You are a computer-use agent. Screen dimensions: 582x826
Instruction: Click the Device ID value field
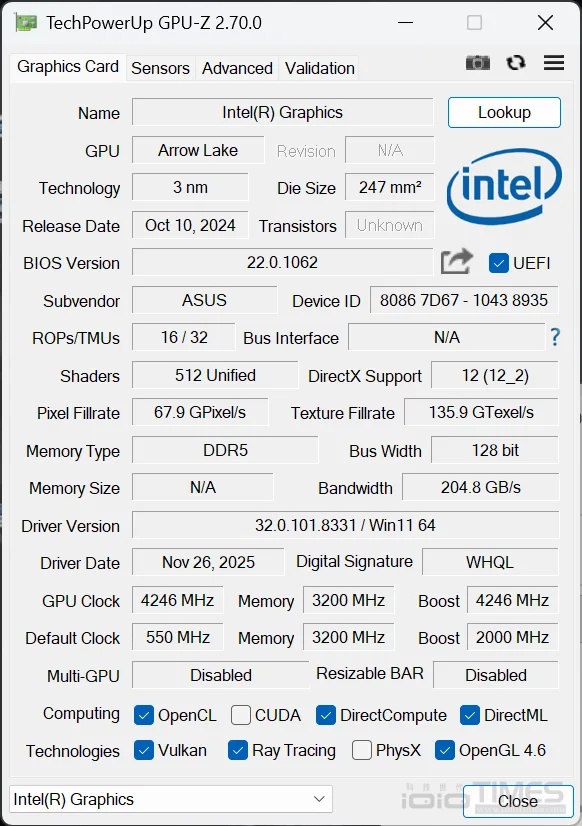(463, 300)
